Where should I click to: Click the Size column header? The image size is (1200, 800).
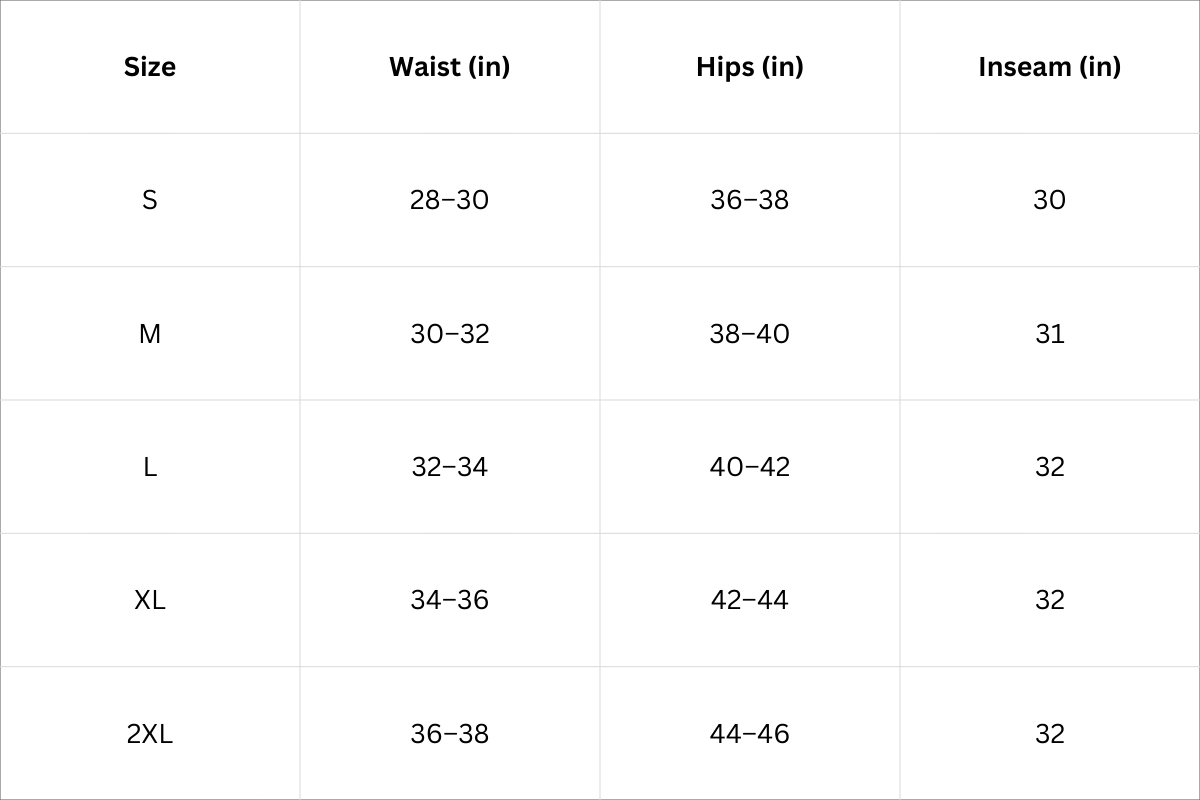pos(150,67)
